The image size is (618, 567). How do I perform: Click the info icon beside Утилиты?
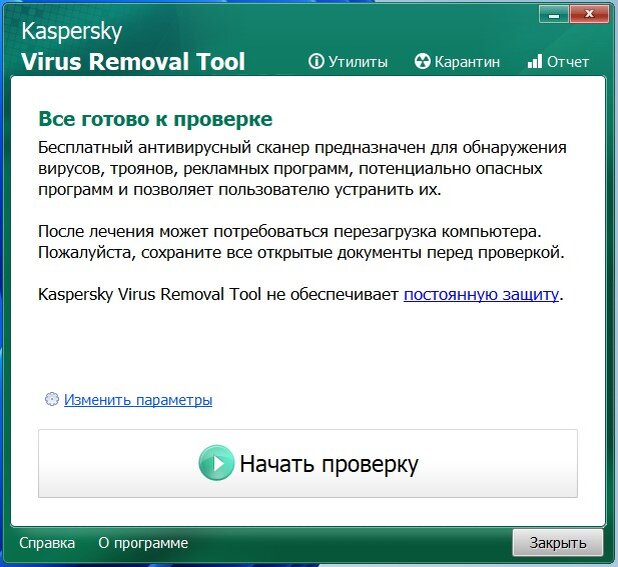[316, 61]
